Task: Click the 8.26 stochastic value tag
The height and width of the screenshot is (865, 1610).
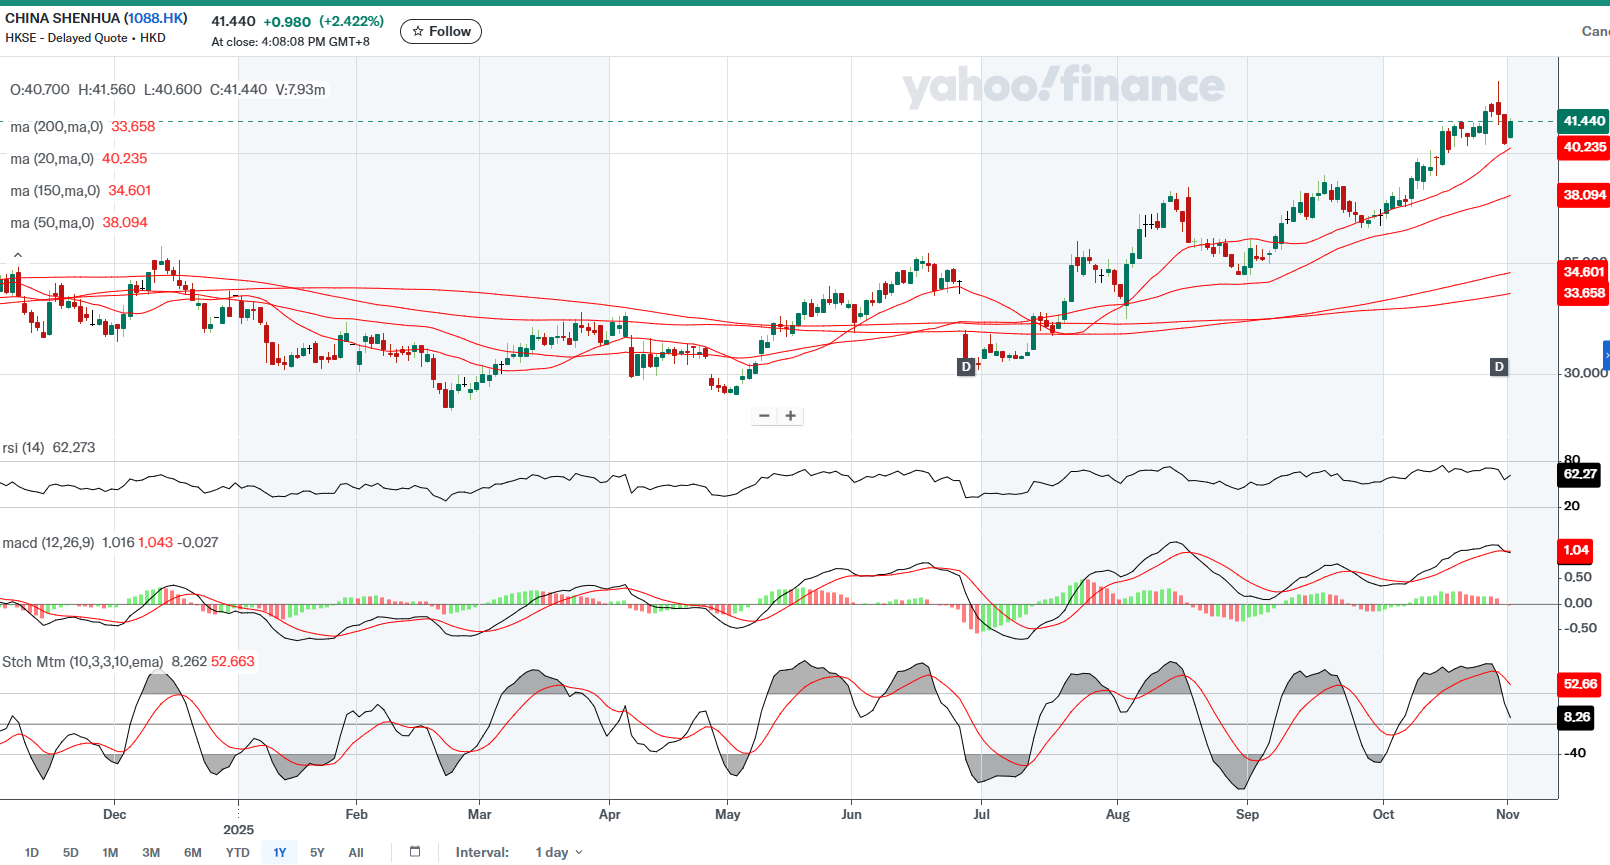Action: point(1577,717)
